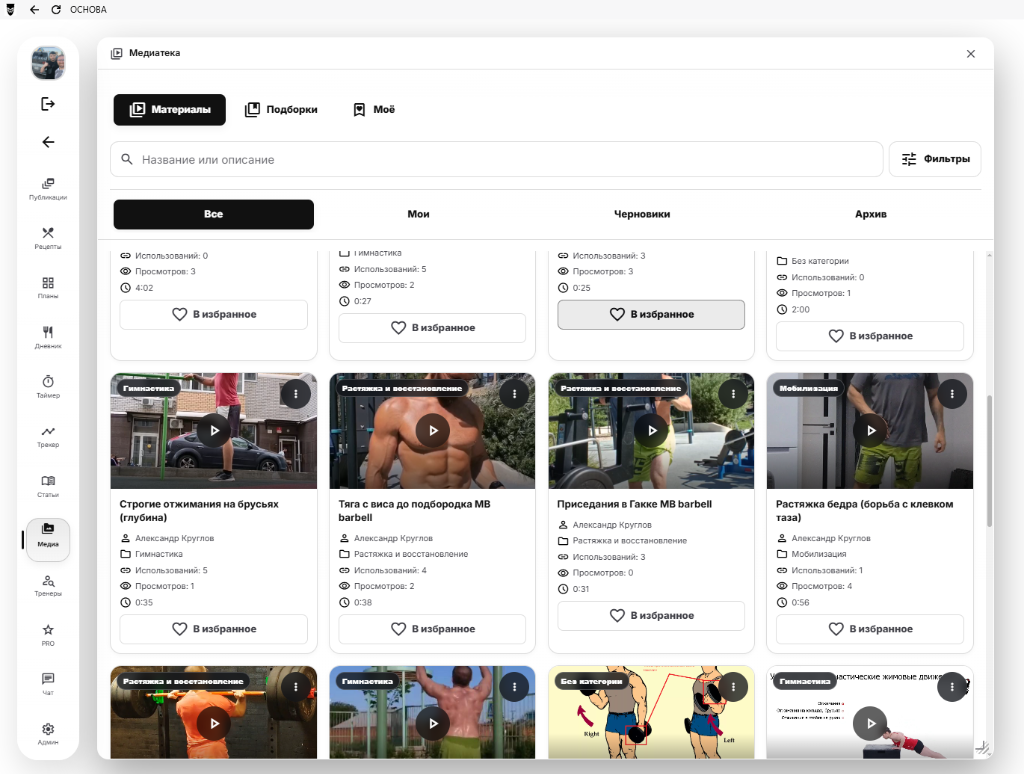Add the 0:27 video to favorites
Viewport: 1024px width, 774px height.
click(x=432, y=327)
